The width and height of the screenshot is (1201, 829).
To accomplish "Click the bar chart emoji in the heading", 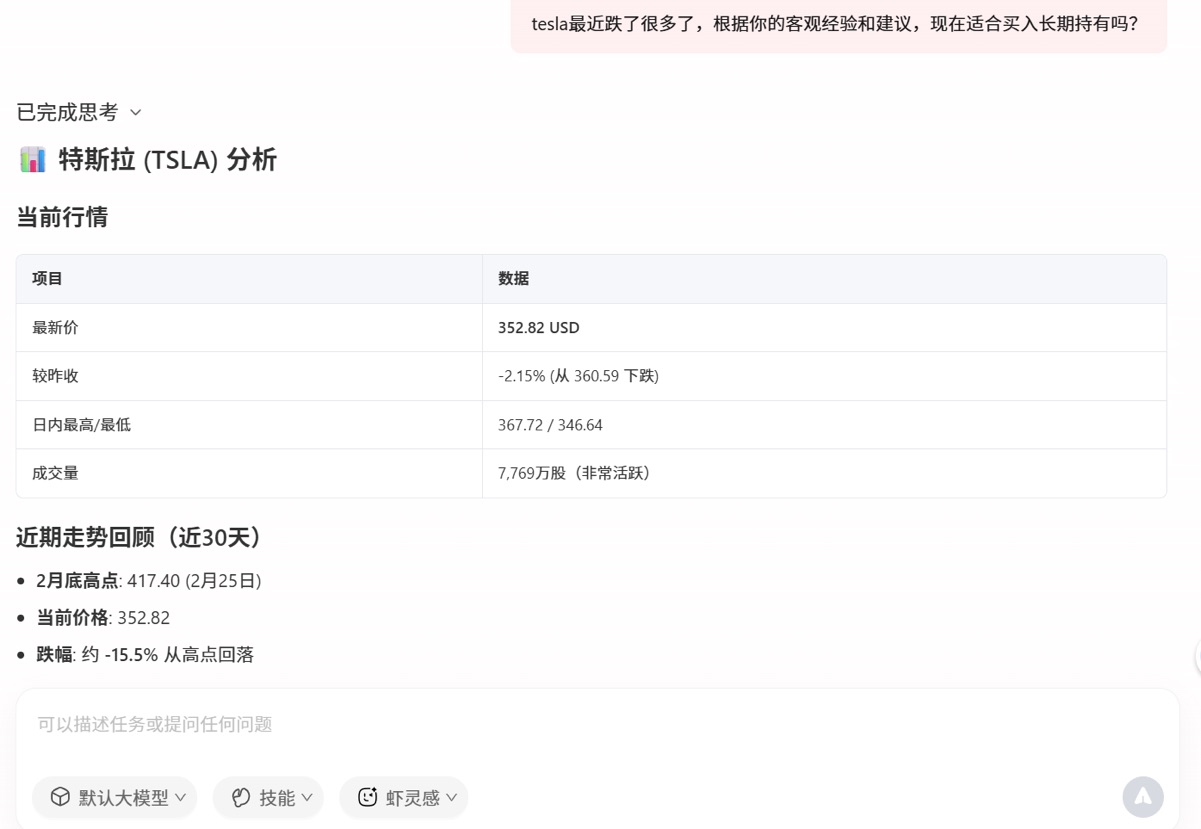I will tap(32, 159).
